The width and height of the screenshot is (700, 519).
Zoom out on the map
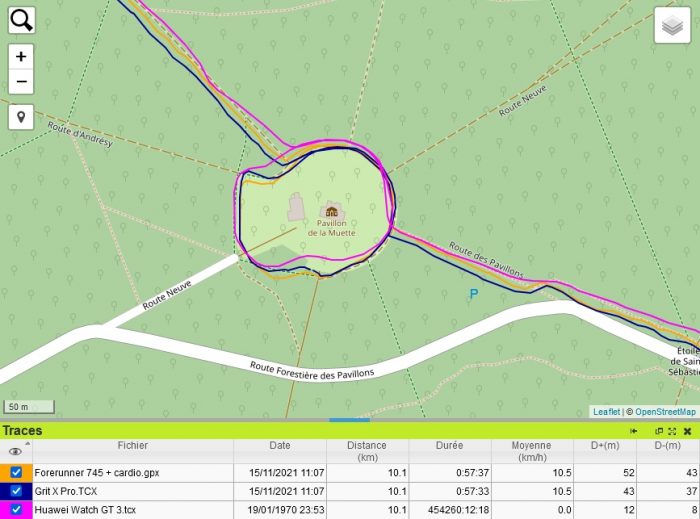pos(21,82)
